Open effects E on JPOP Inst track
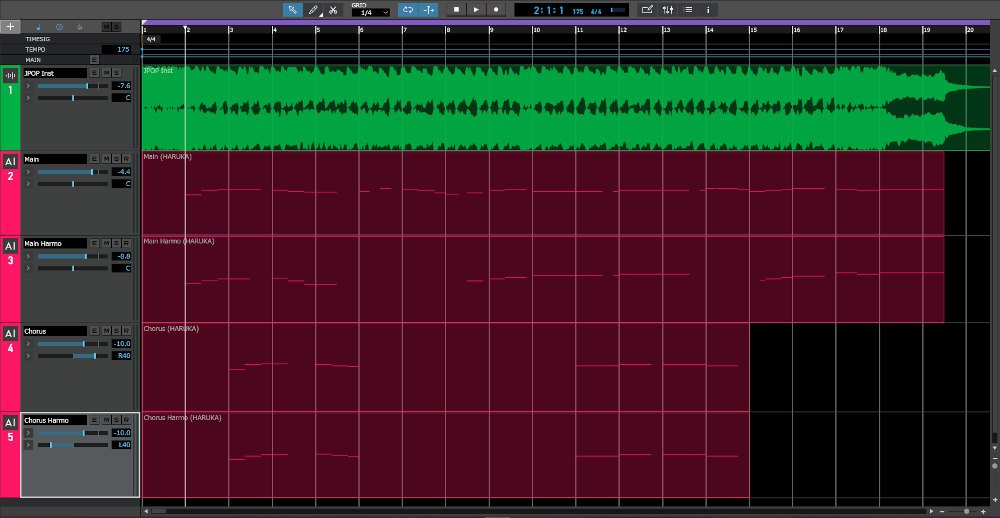1000x518 pixels. [94, 73]
